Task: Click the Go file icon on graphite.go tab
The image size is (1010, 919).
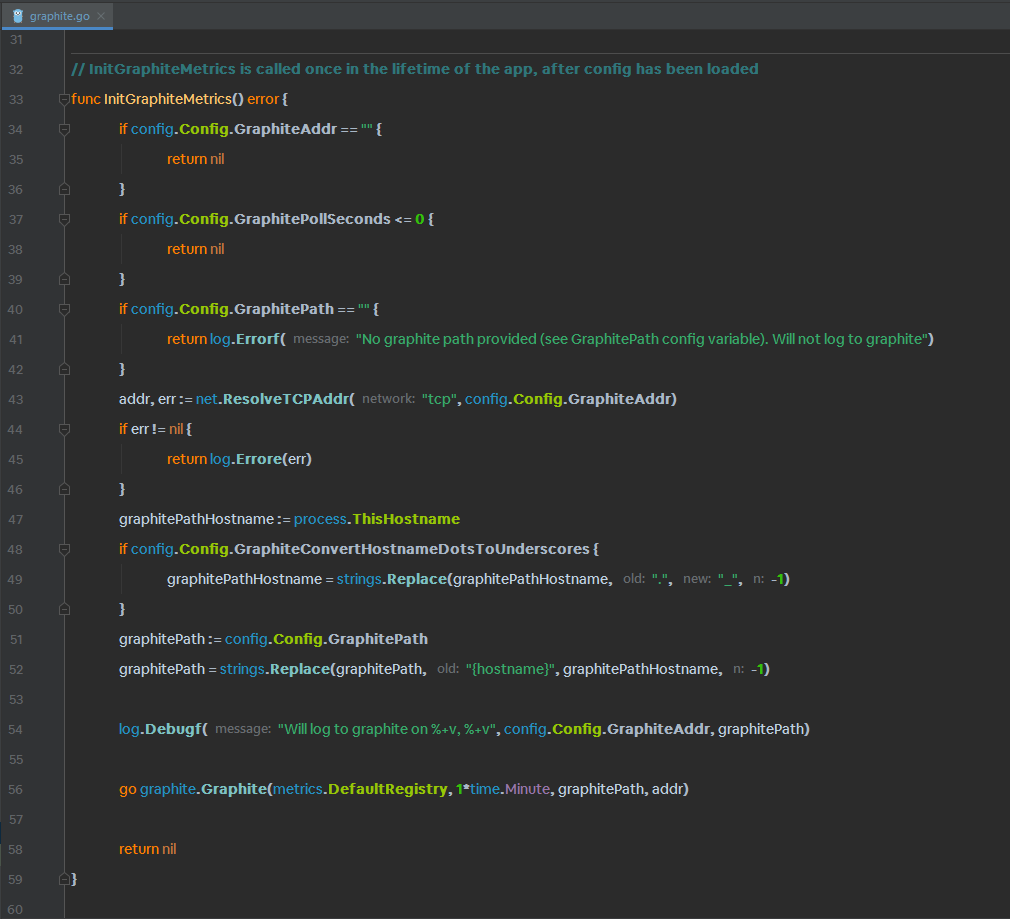Action: tap(18, 16)
